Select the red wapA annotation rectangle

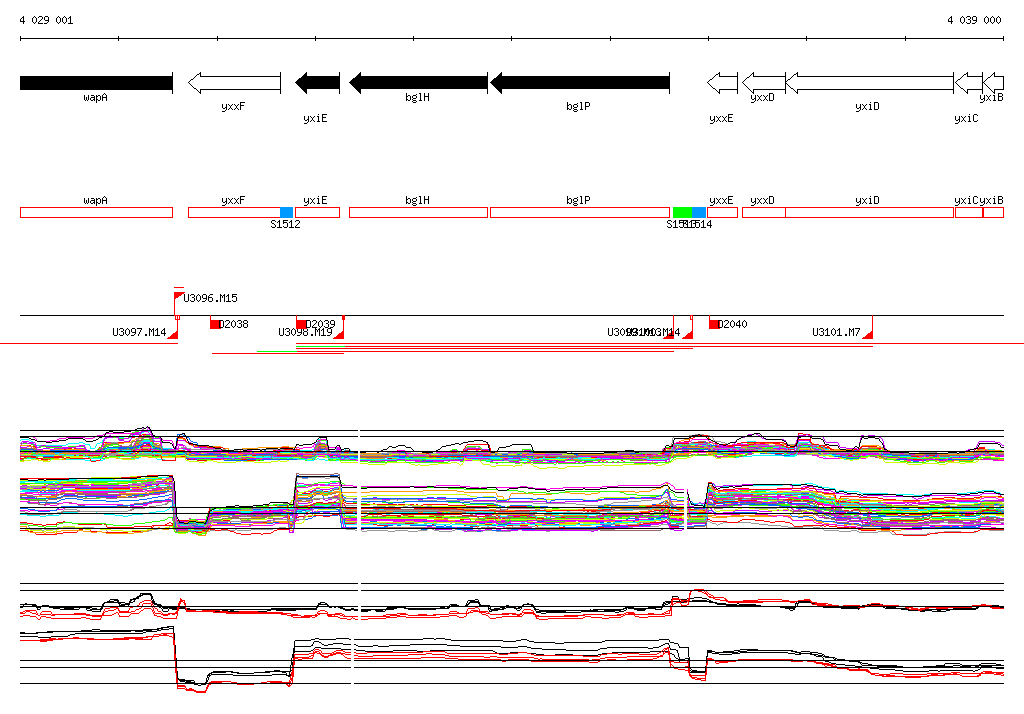click(x=96, y=212)
